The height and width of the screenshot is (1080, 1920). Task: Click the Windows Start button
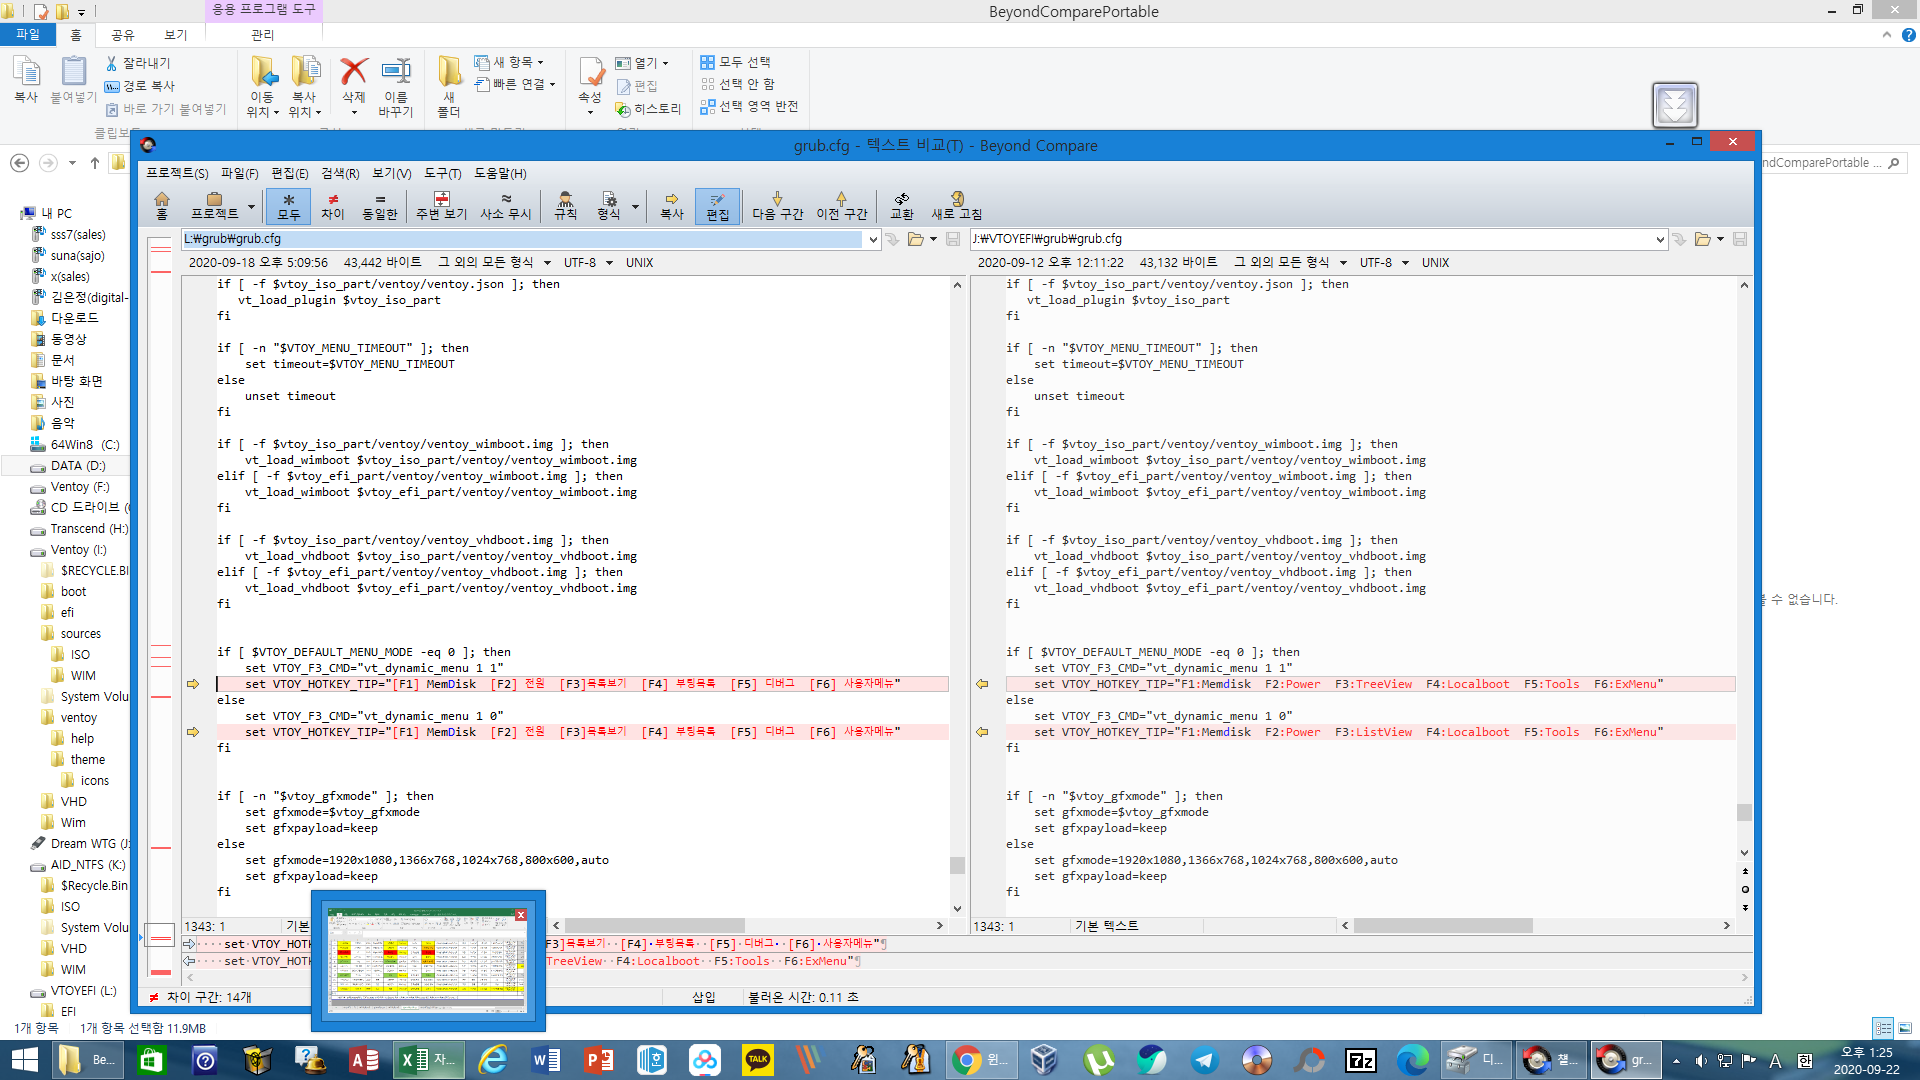click(24, 1059)
